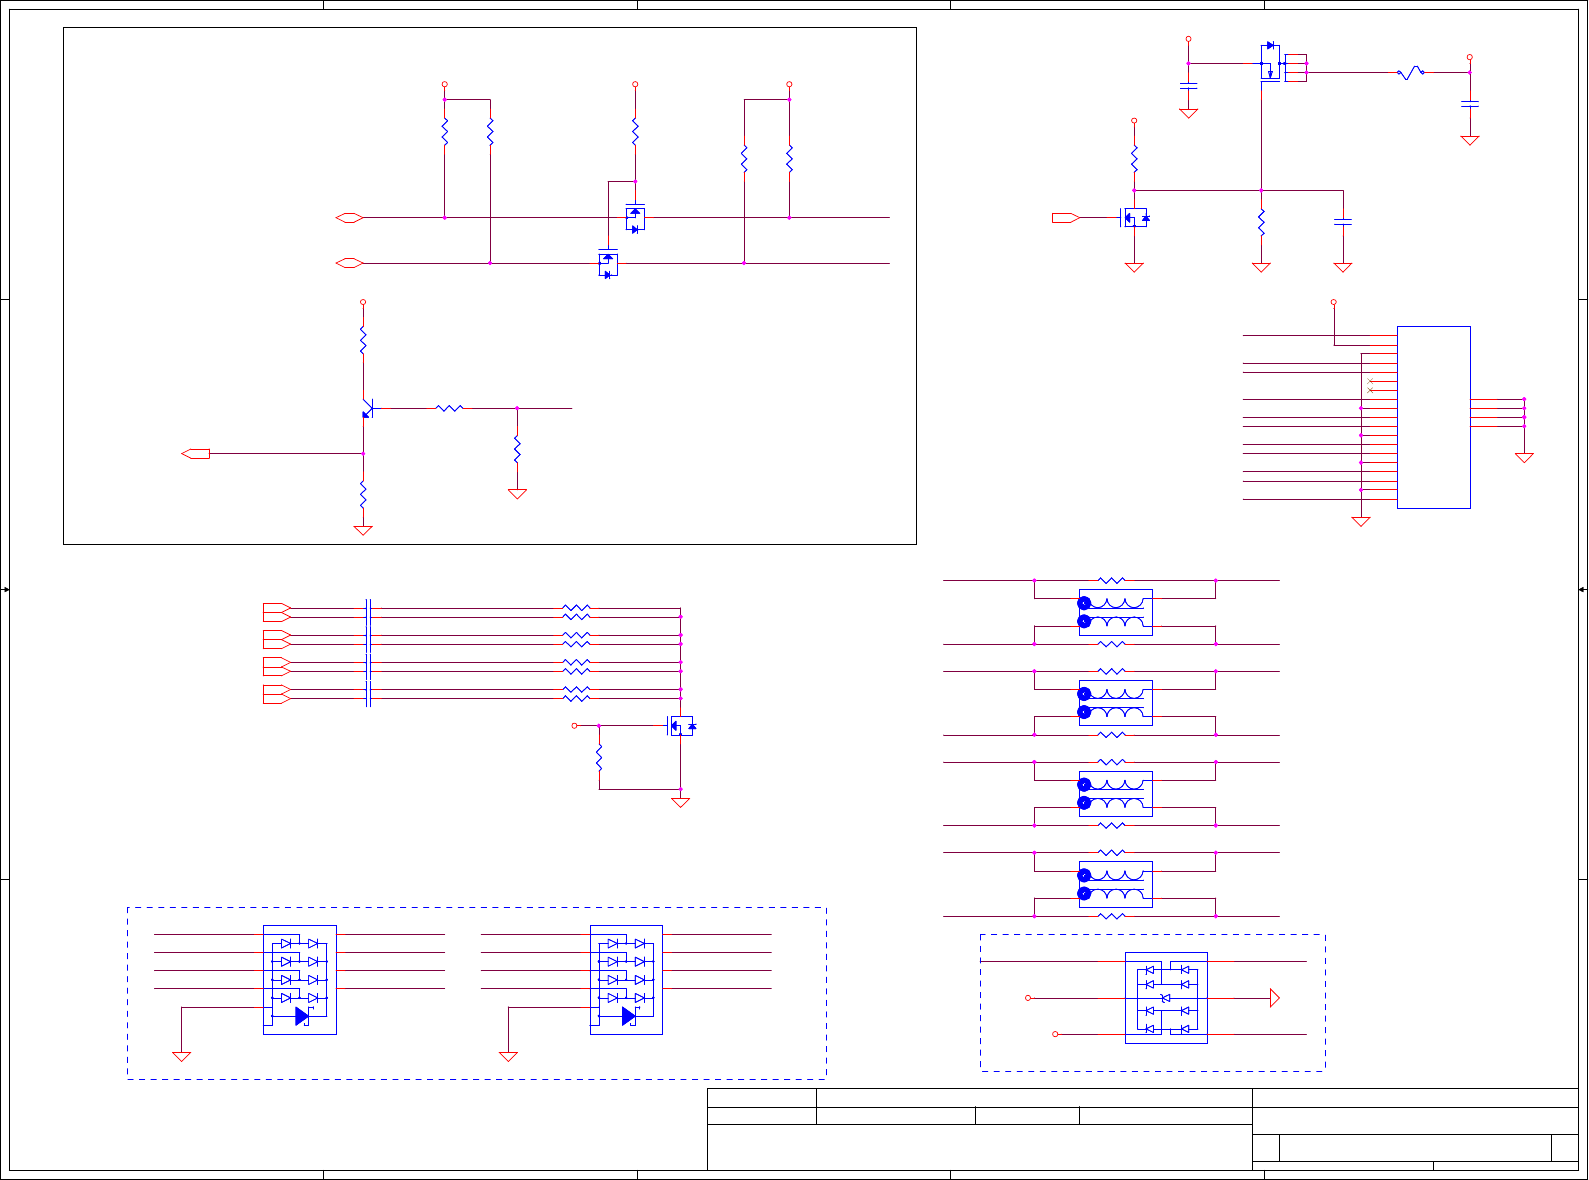This screenshot has height=1180, width=1589.
Task: Select the left-pointing port near the transistor circuit
Action: 196,454
